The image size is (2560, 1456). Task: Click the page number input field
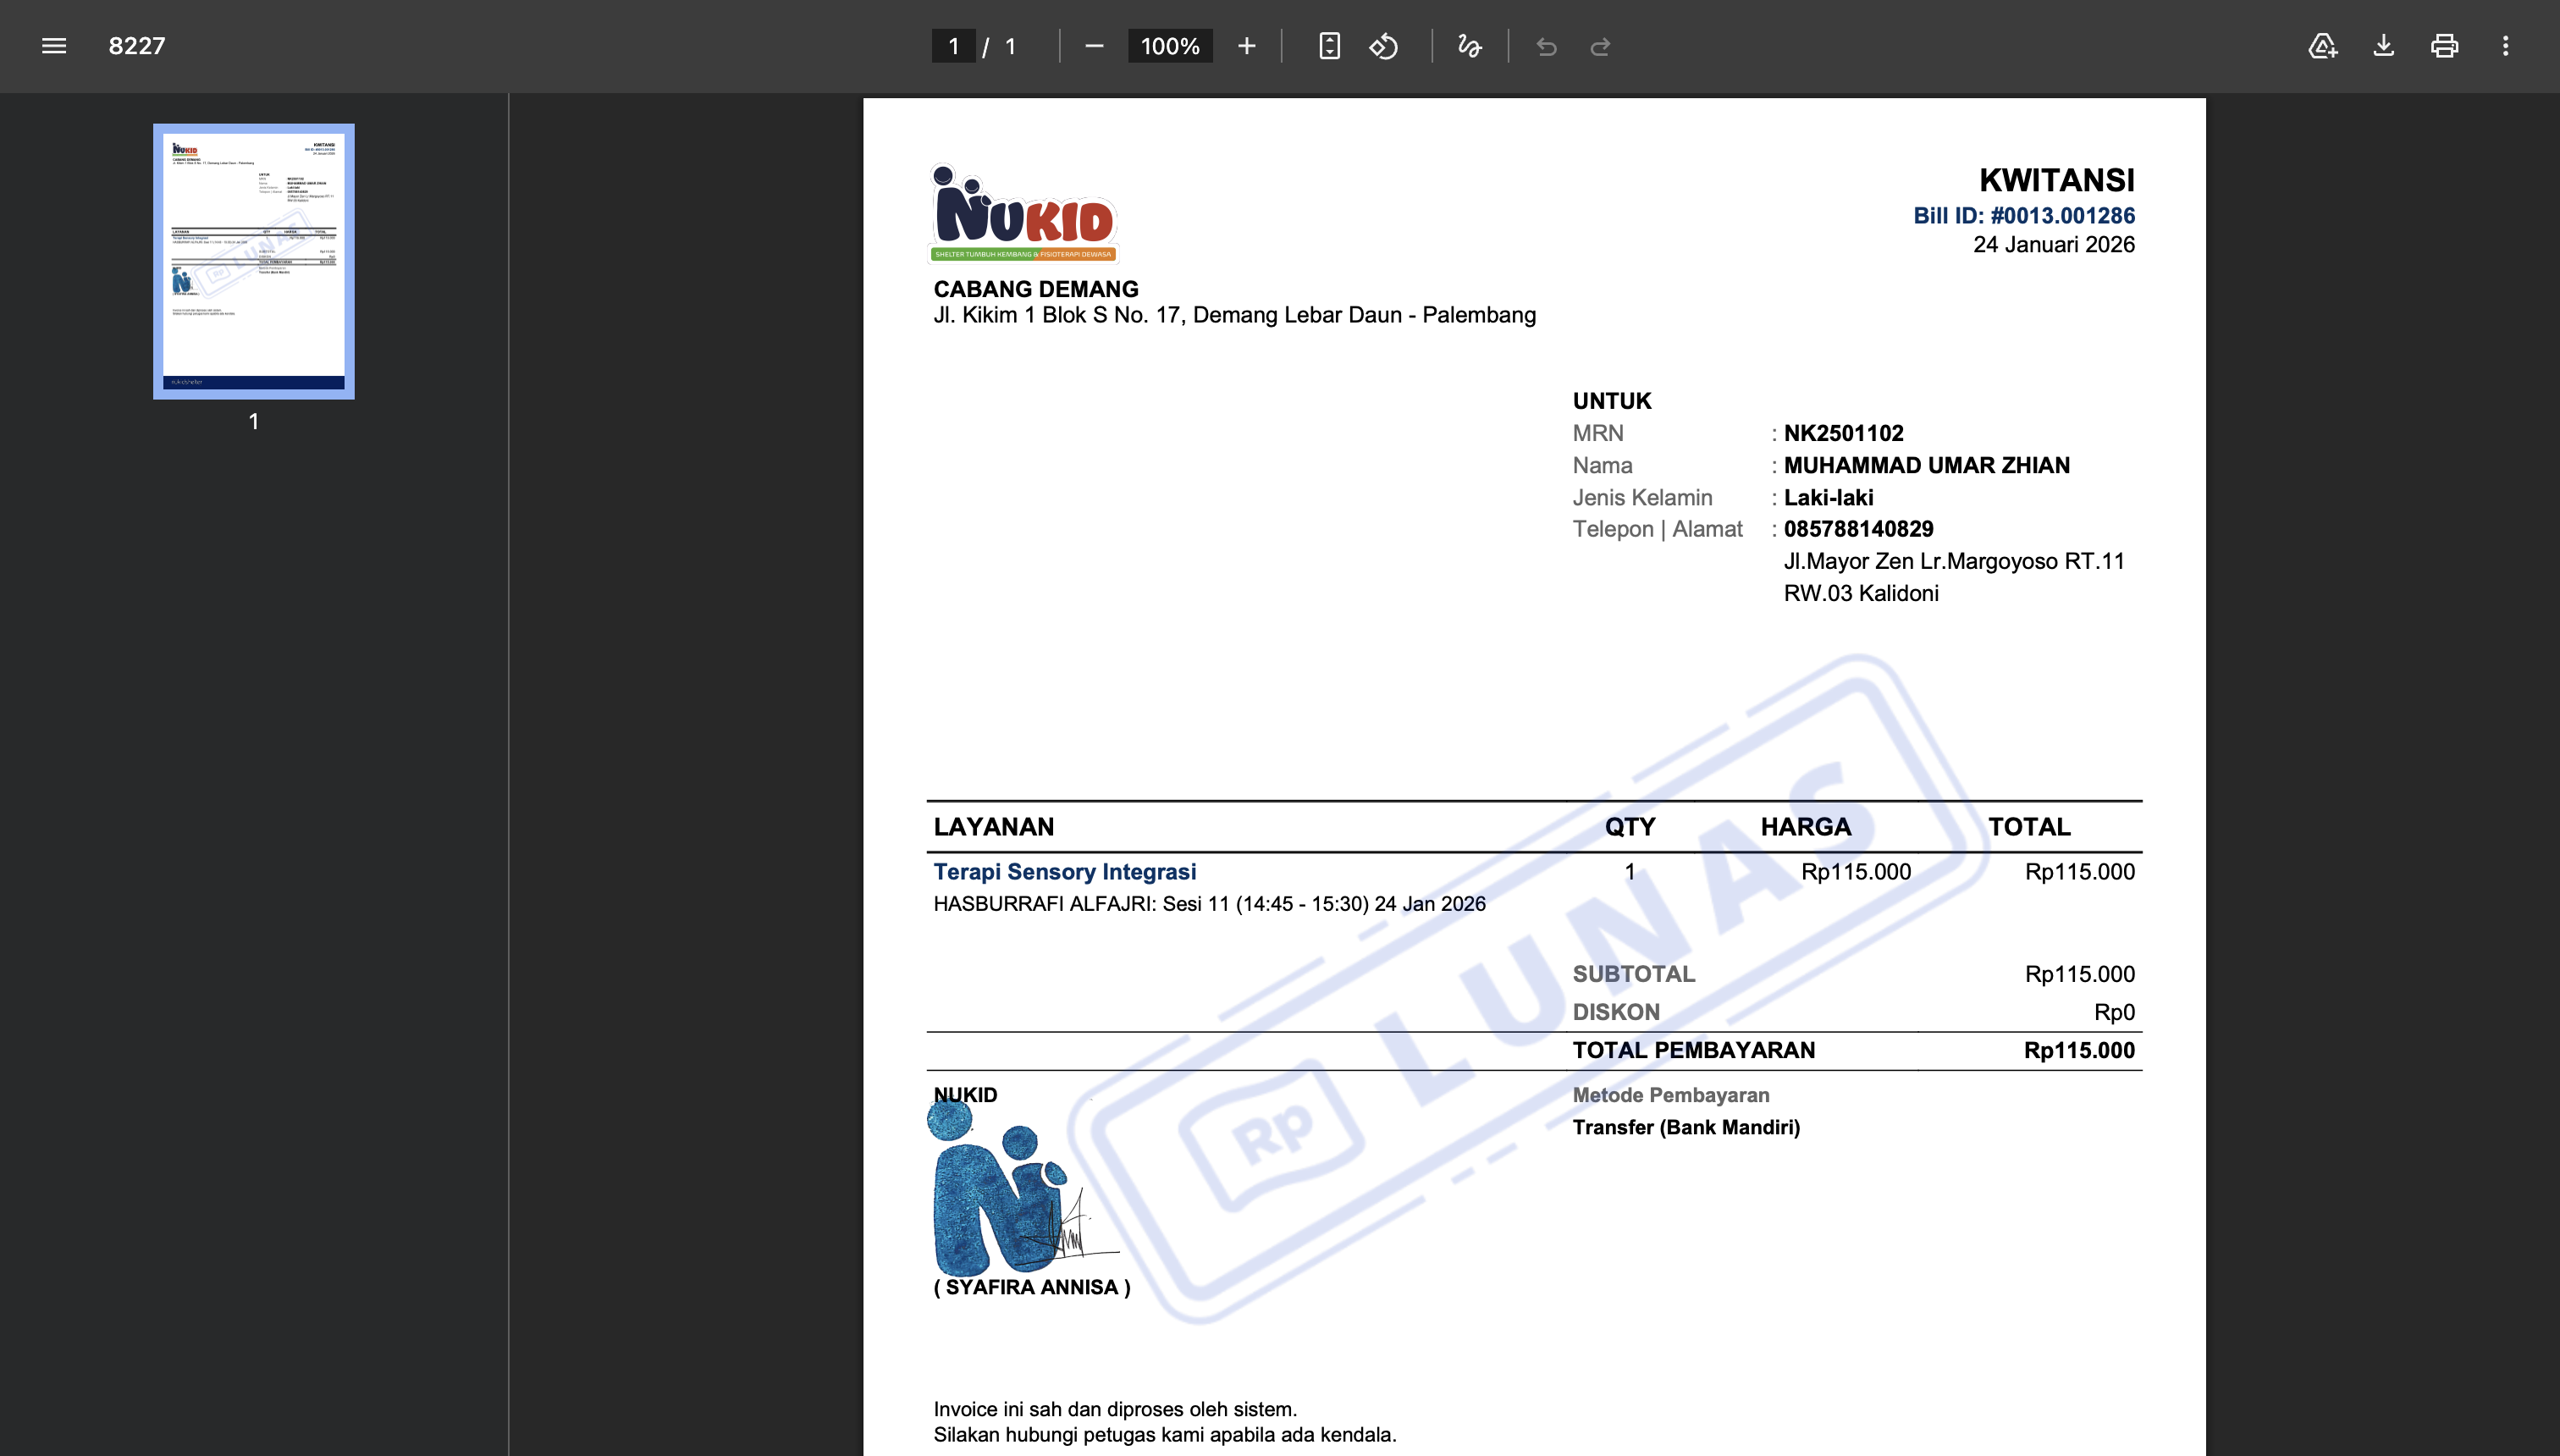953,46
